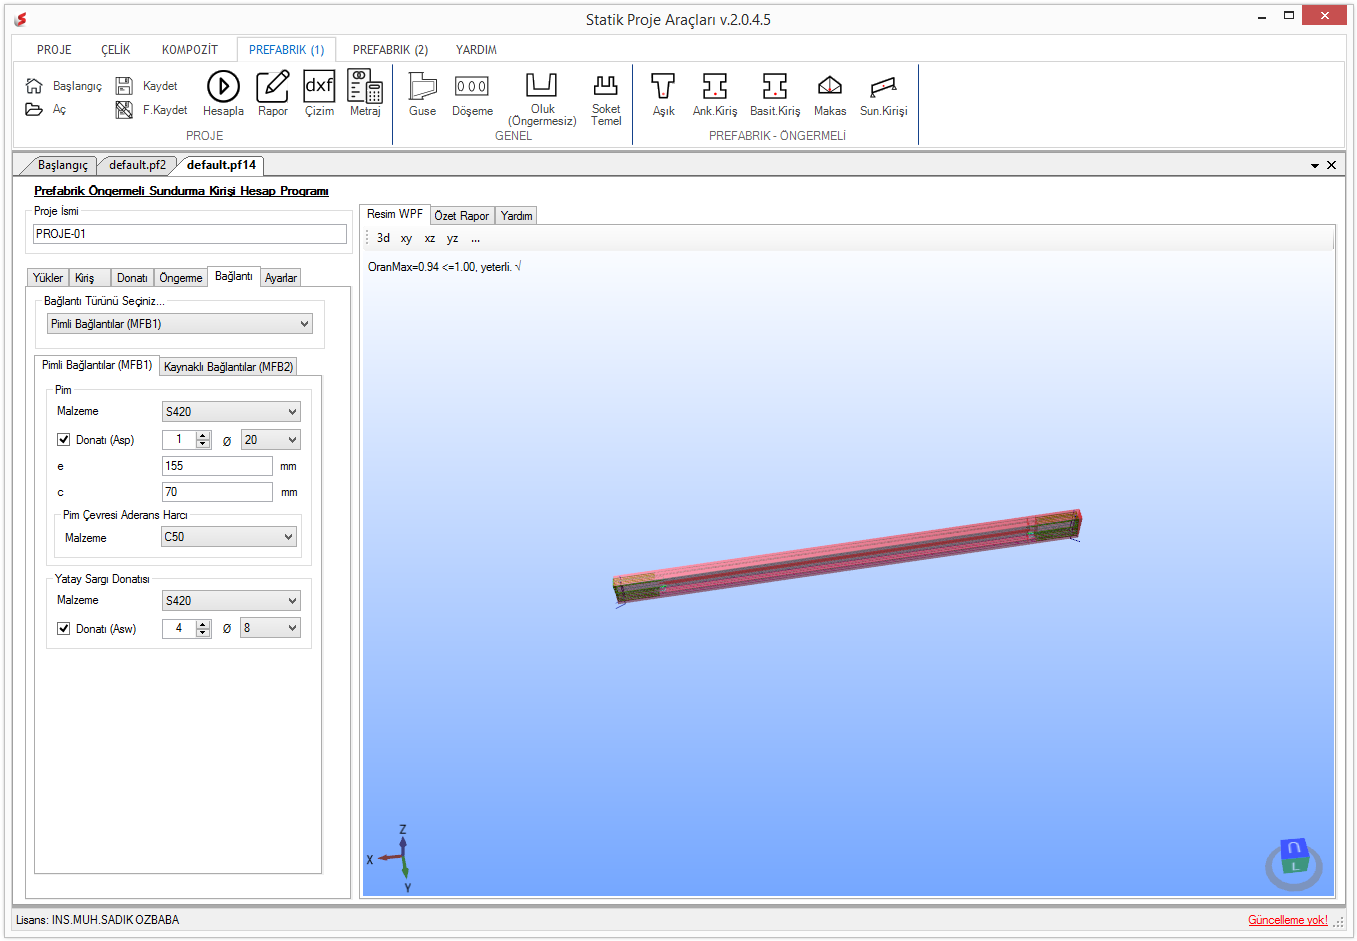Screen dimensions: 1357x941
Task: Click the Başlangıç home icon in ribbon
Action: pyautogui.click(x=34, y=86)
